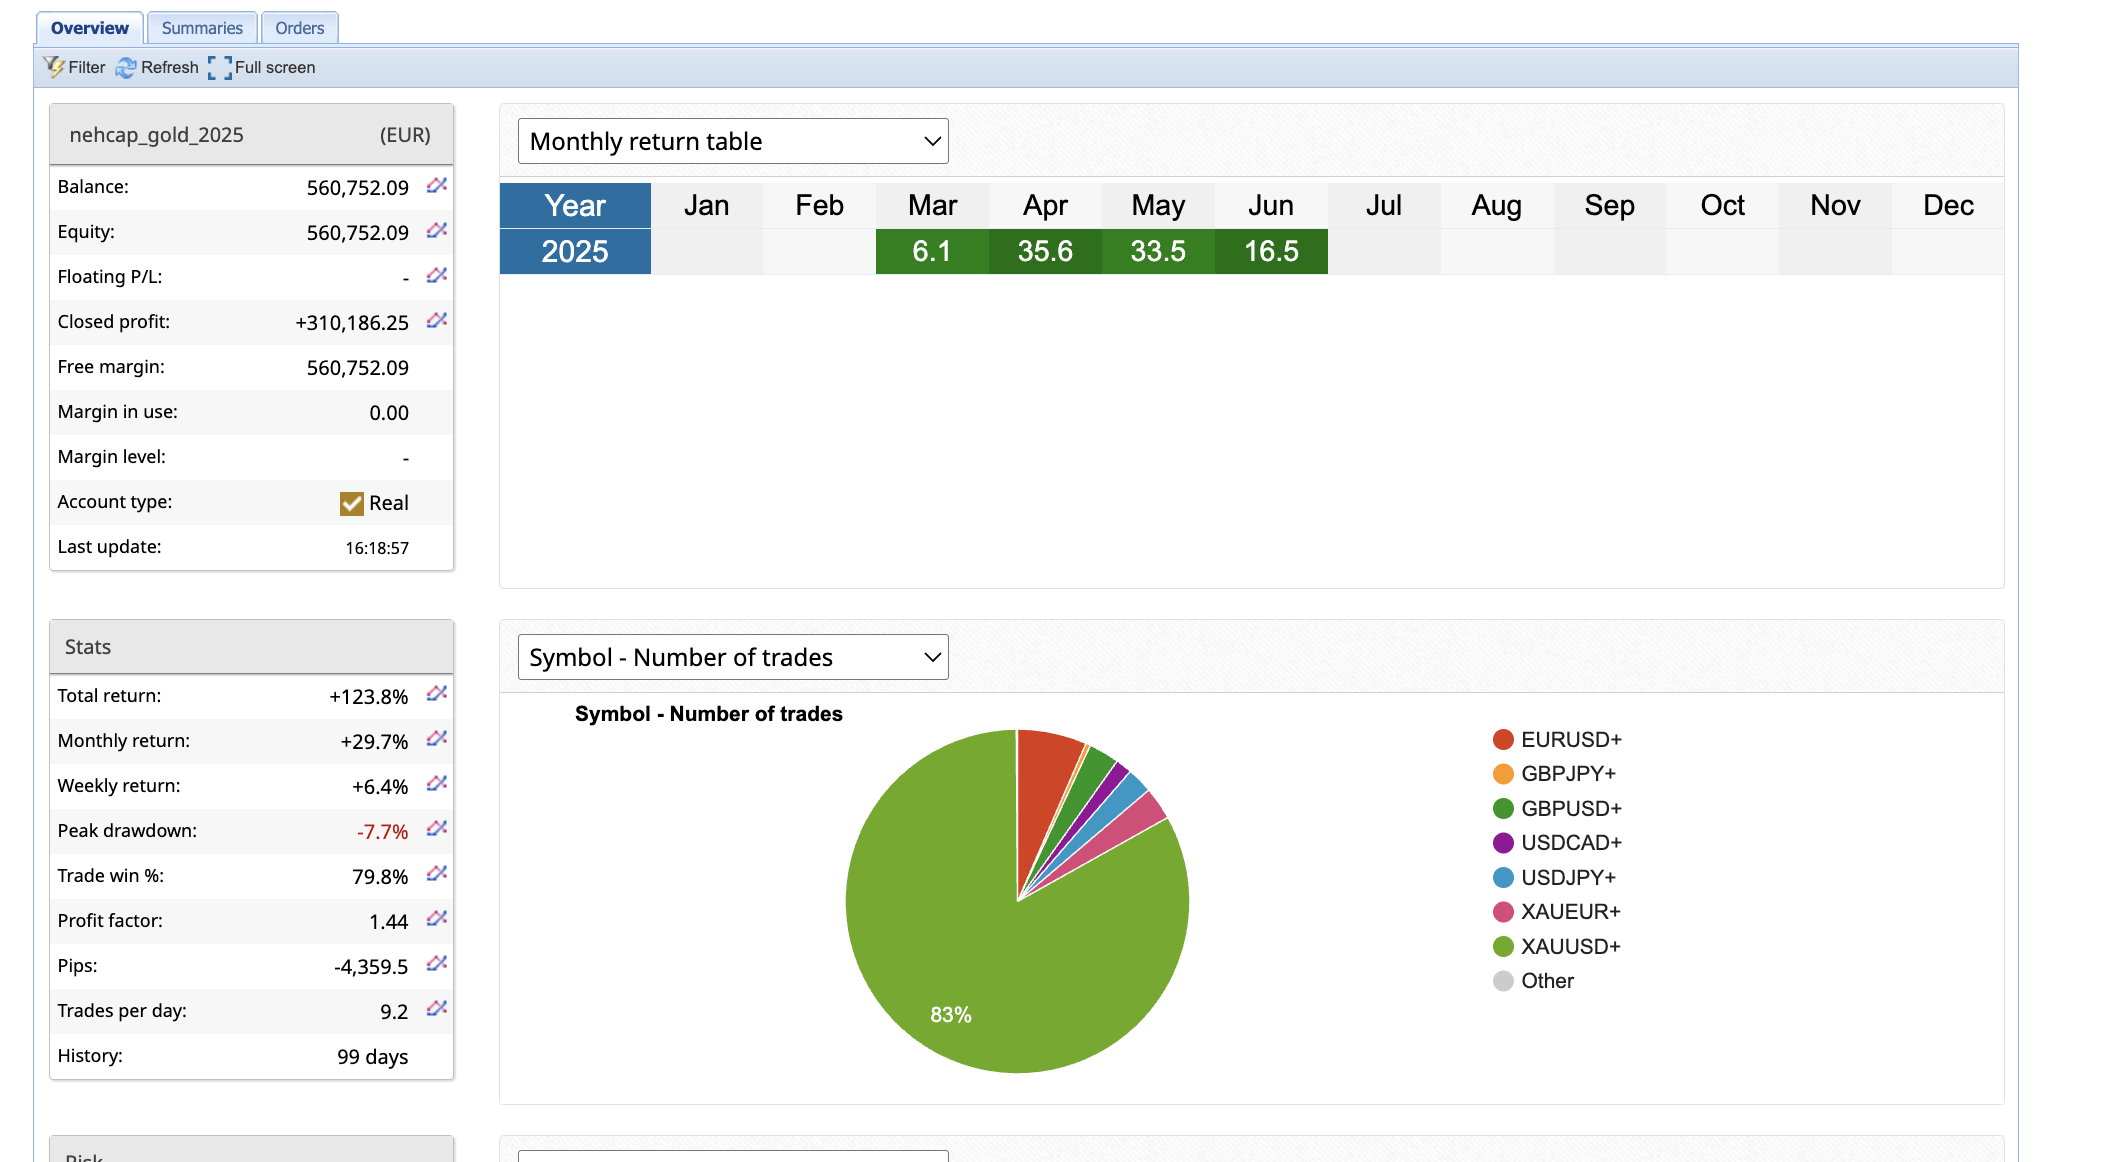Open chart icon beside Peak drawdown
Viewport: 2108px width, 1162px height.
(436, 829)
